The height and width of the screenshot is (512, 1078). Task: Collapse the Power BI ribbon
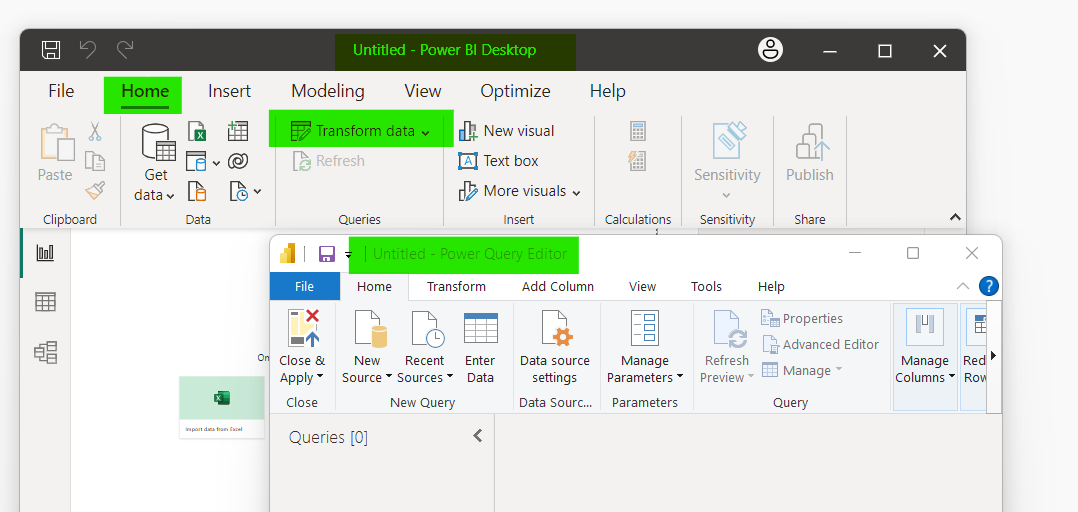[x=955, y=217]
